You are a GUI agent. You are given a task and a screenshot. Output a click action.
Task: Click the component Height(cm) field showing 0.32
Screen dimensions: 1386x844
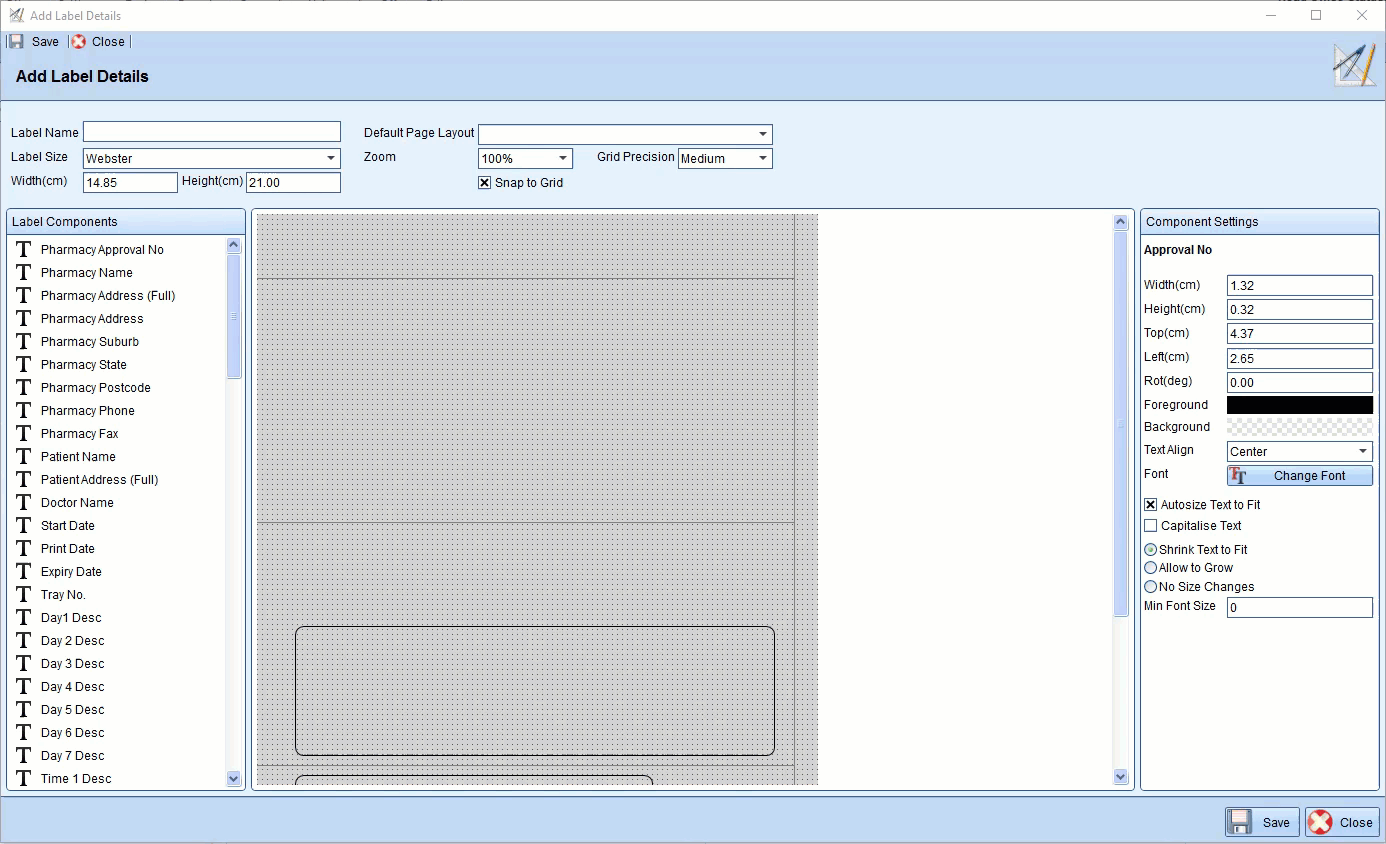click(1300, 310)
